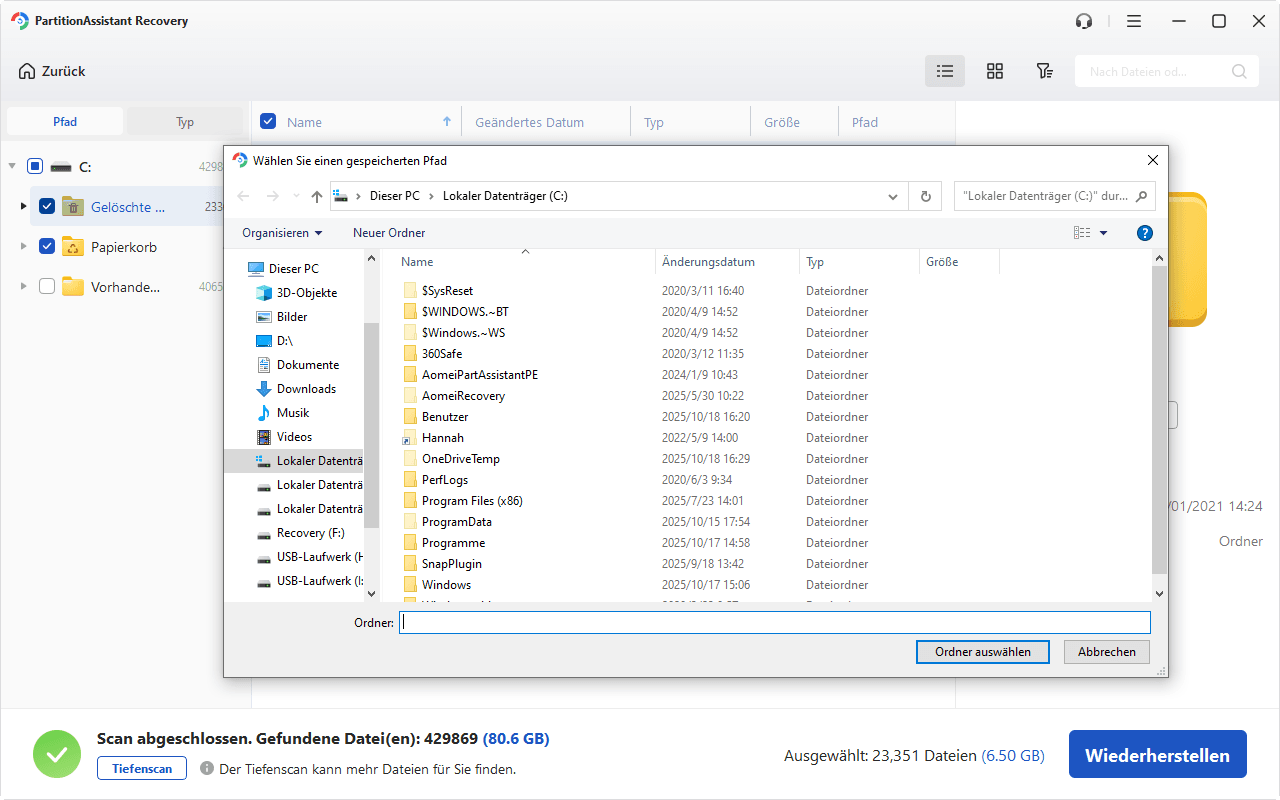The image size is (1280, 800).
Task: Expand the Vorhande... tree node
Action: pos(23,287)
